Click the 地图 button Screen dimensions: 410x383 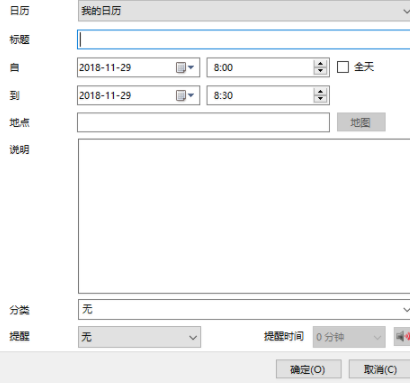(x=361, y=122)
